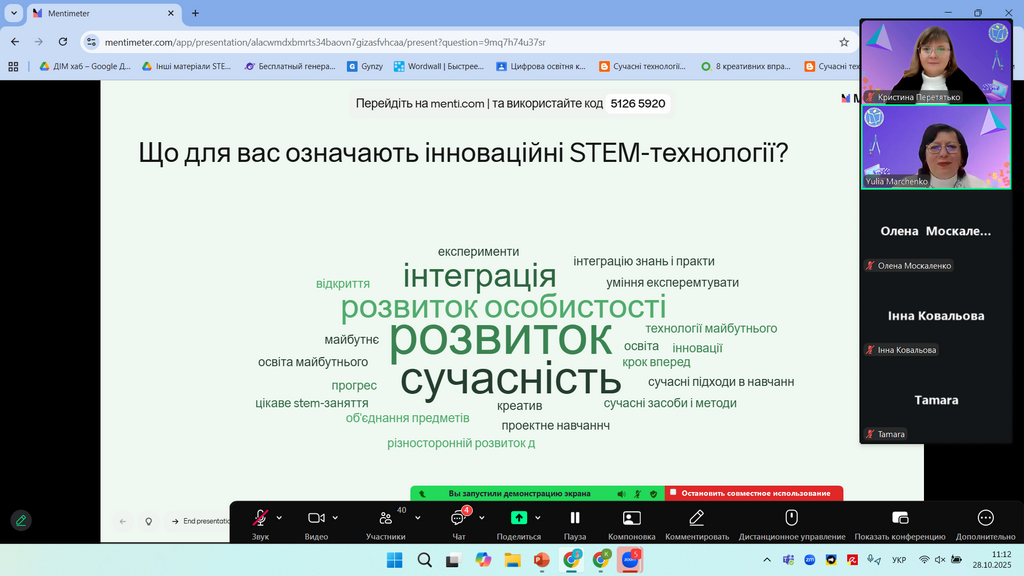Screen dimensions: 1024x576
Task: Expand video options arrow next to Видео
Action: click(x=336, y=518)
